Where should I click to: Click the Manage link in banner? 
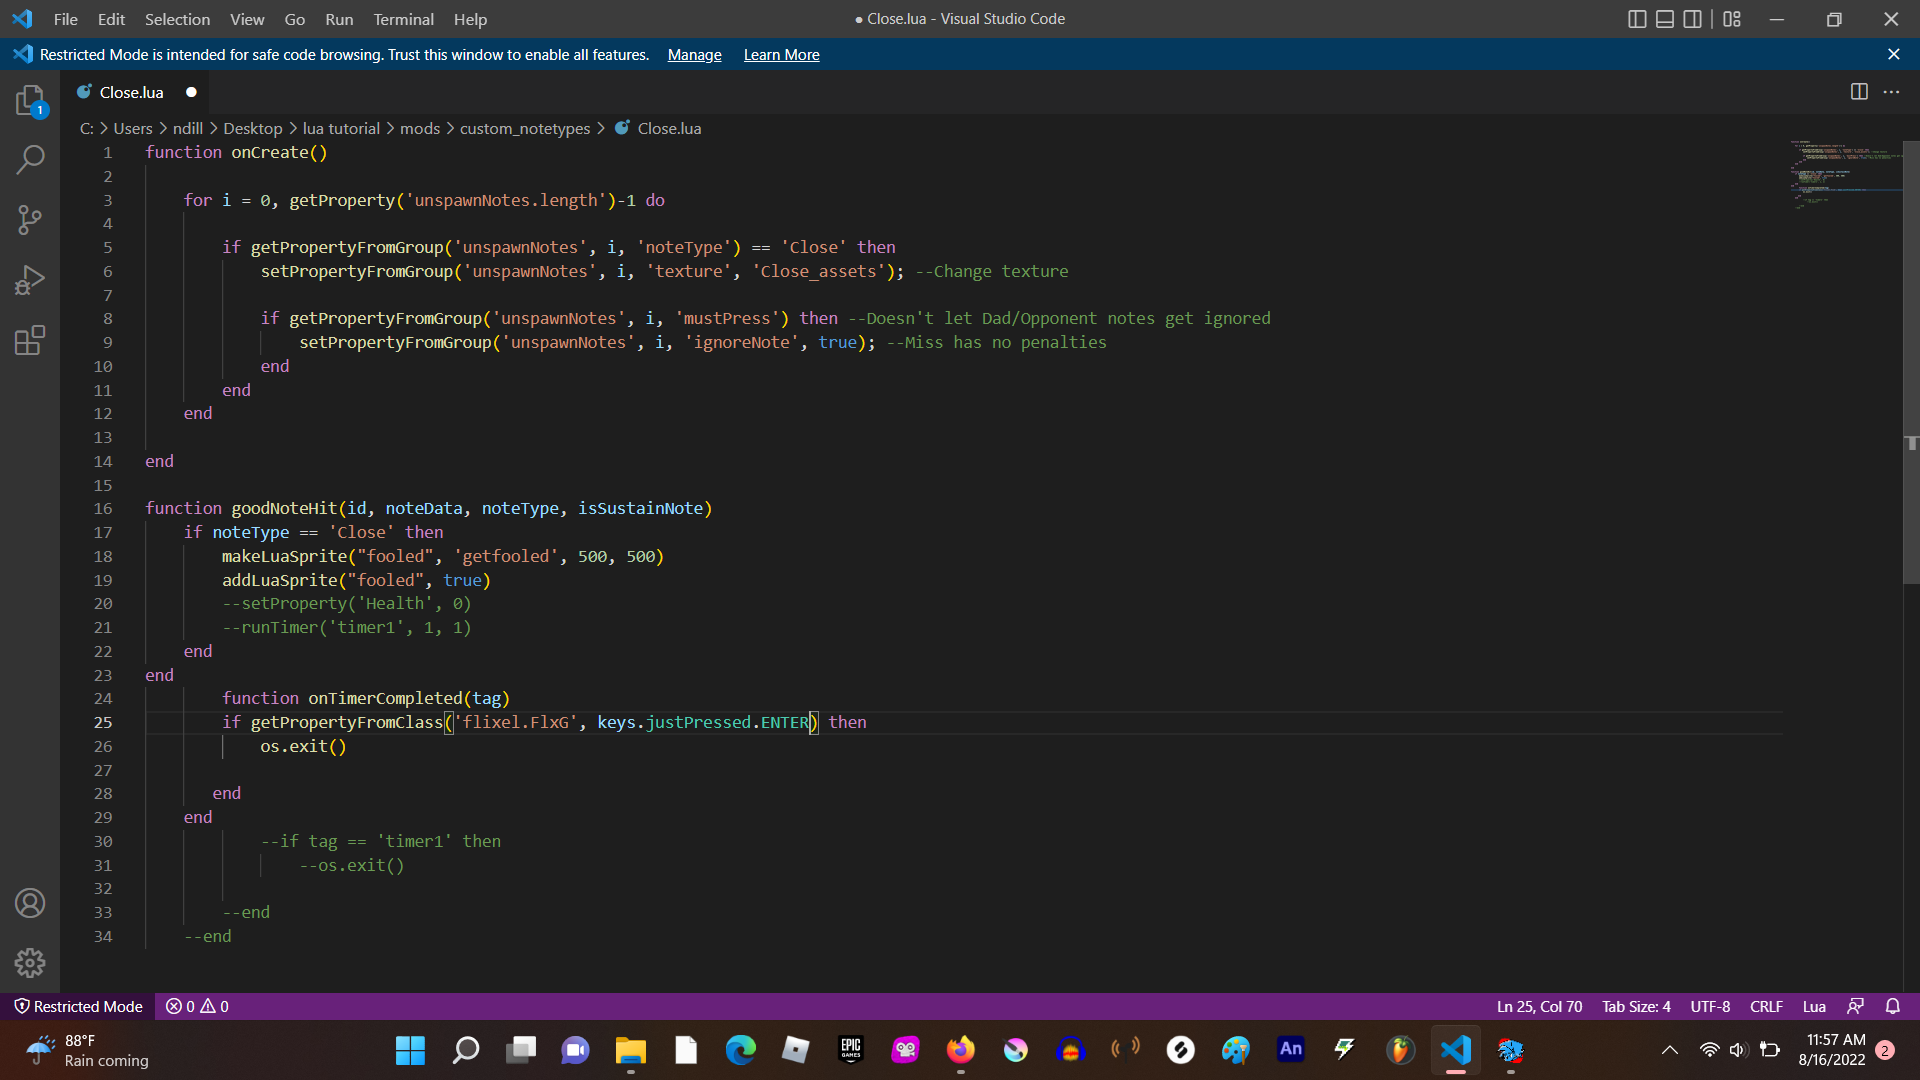tap(694, 55)
